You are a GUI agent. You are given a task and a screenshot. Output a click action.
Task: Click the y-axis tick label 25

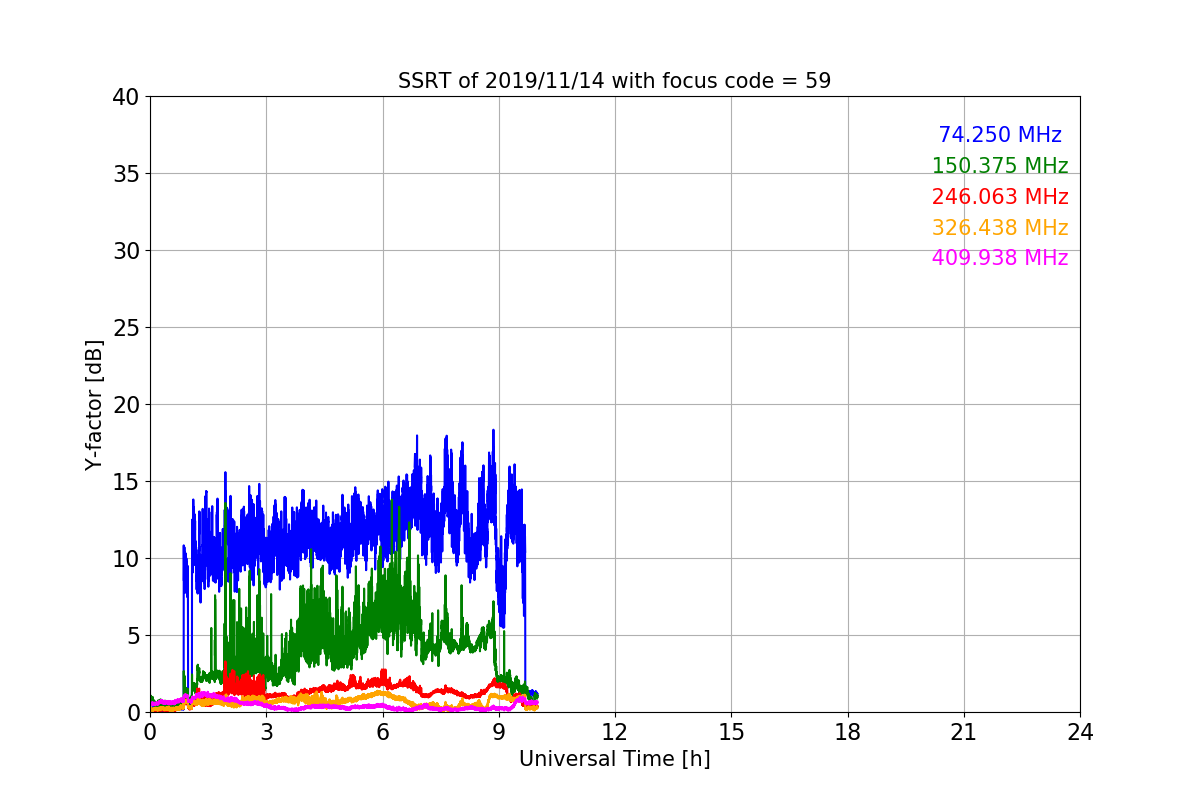pos(125,328)
